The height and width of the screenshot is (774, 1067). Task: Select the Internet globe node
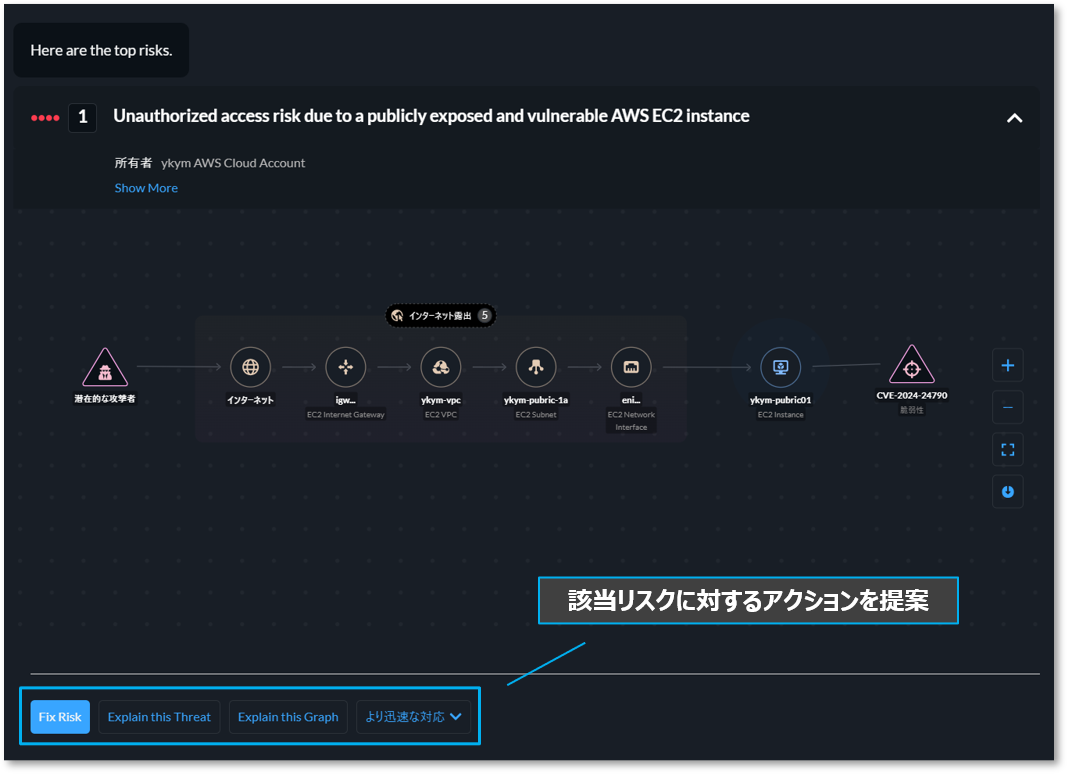coord(250,368)
